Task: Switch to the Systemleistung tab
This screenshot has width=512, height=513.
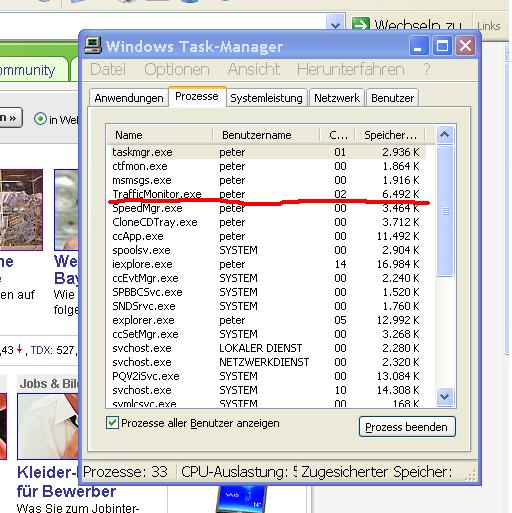Action: pos(266,98)
